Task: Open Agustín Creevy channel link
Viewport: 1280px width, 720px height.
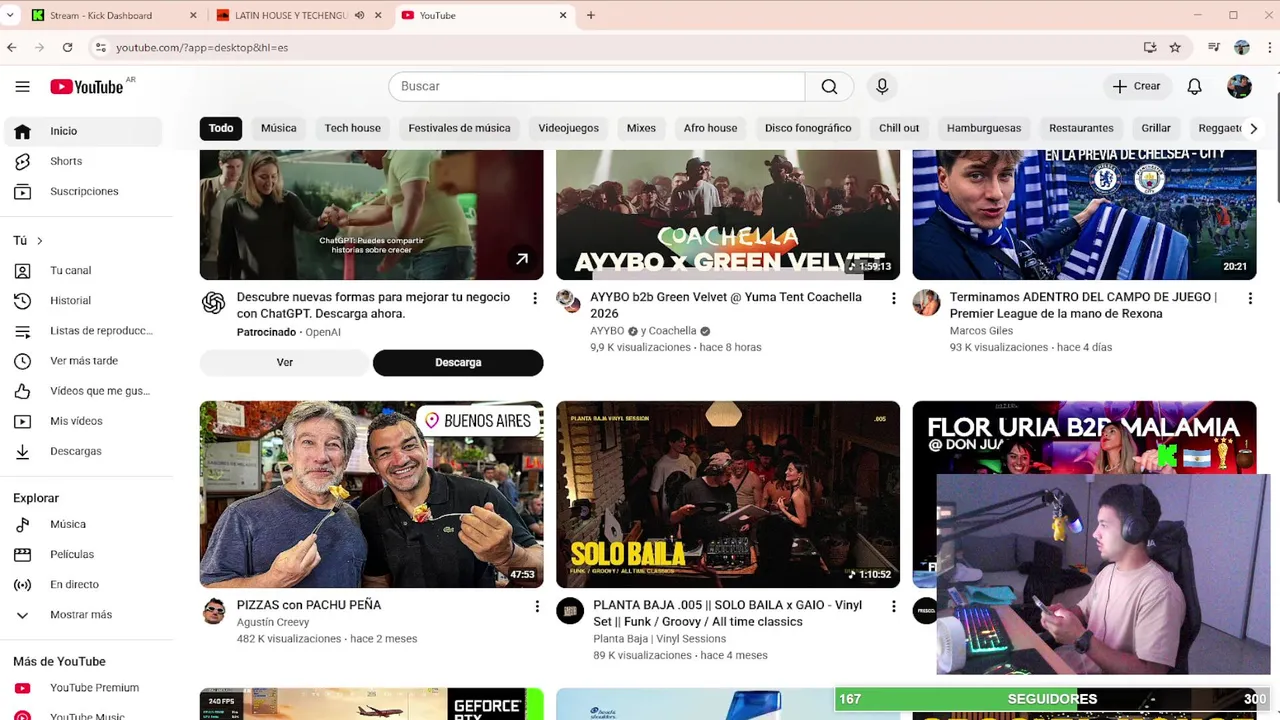Action: pos(273,622)
